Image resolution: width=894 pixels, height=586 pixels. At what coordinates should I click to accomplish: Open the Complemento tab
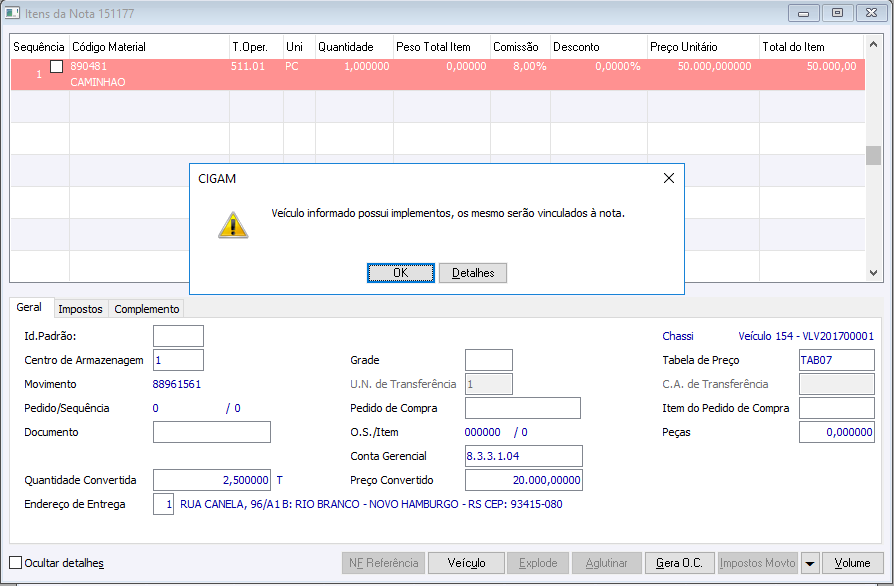point(147,309)
